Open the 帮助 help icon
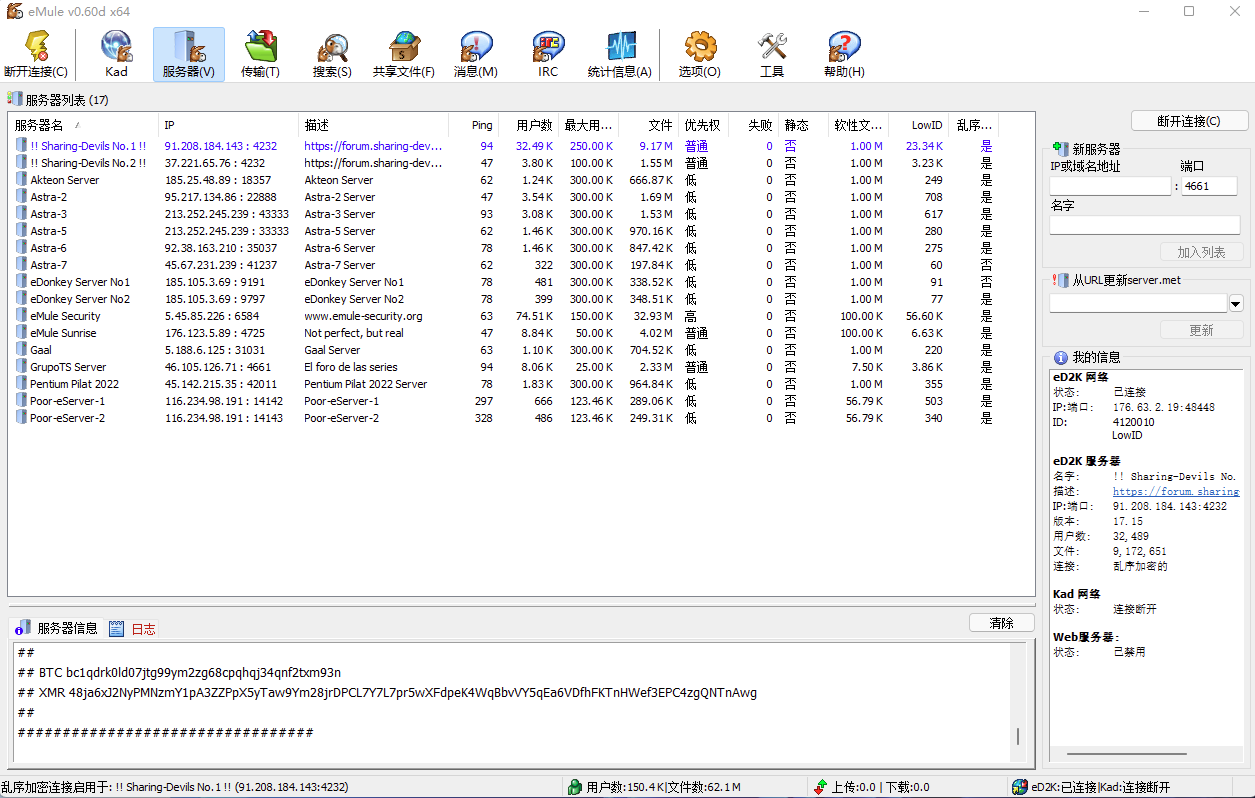This screenshot has height=798, width=1255. point(844,54)
